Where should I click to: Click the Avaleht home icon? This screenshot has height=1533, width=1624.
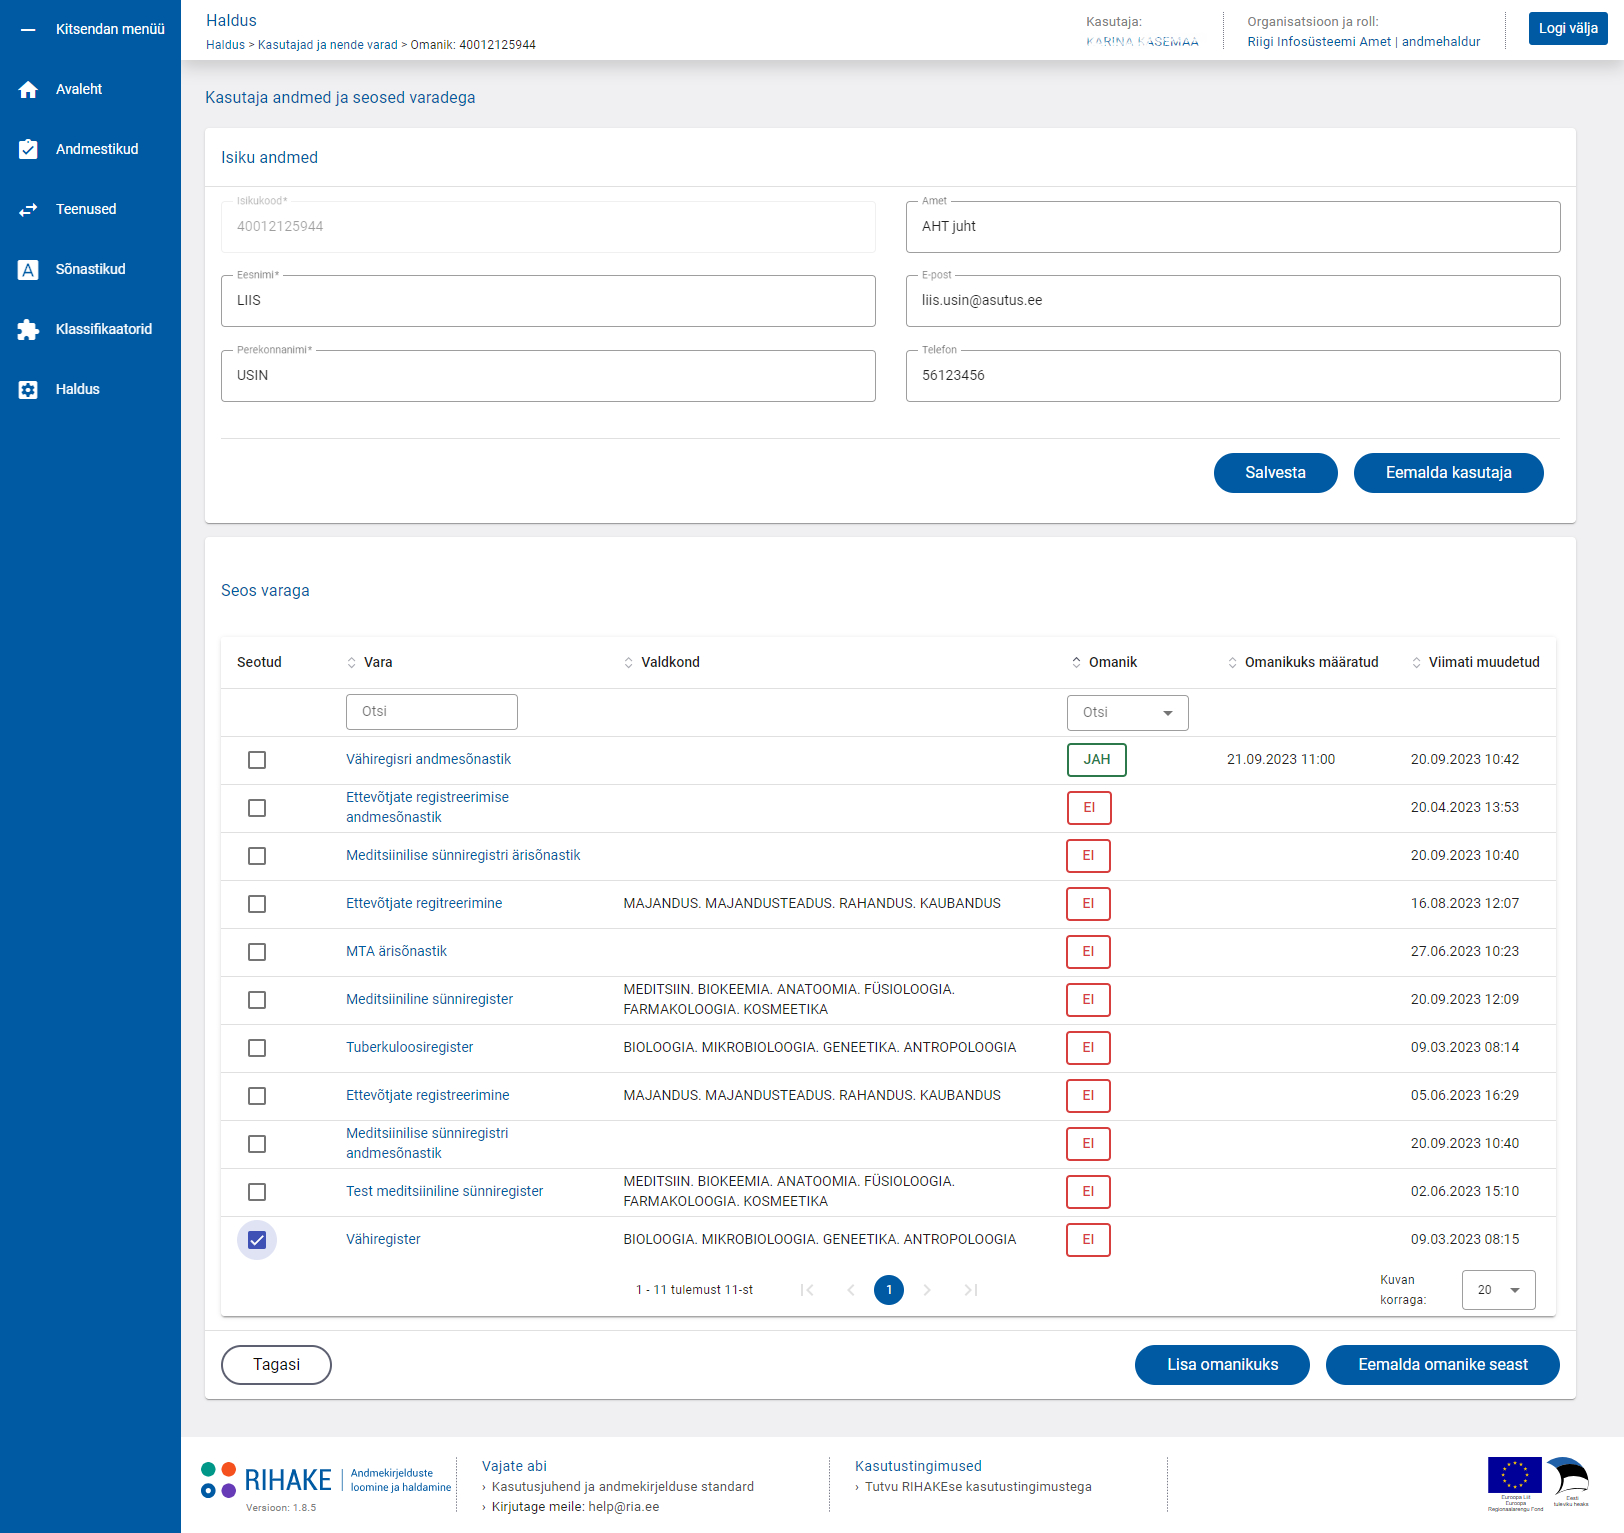[28, 89]
